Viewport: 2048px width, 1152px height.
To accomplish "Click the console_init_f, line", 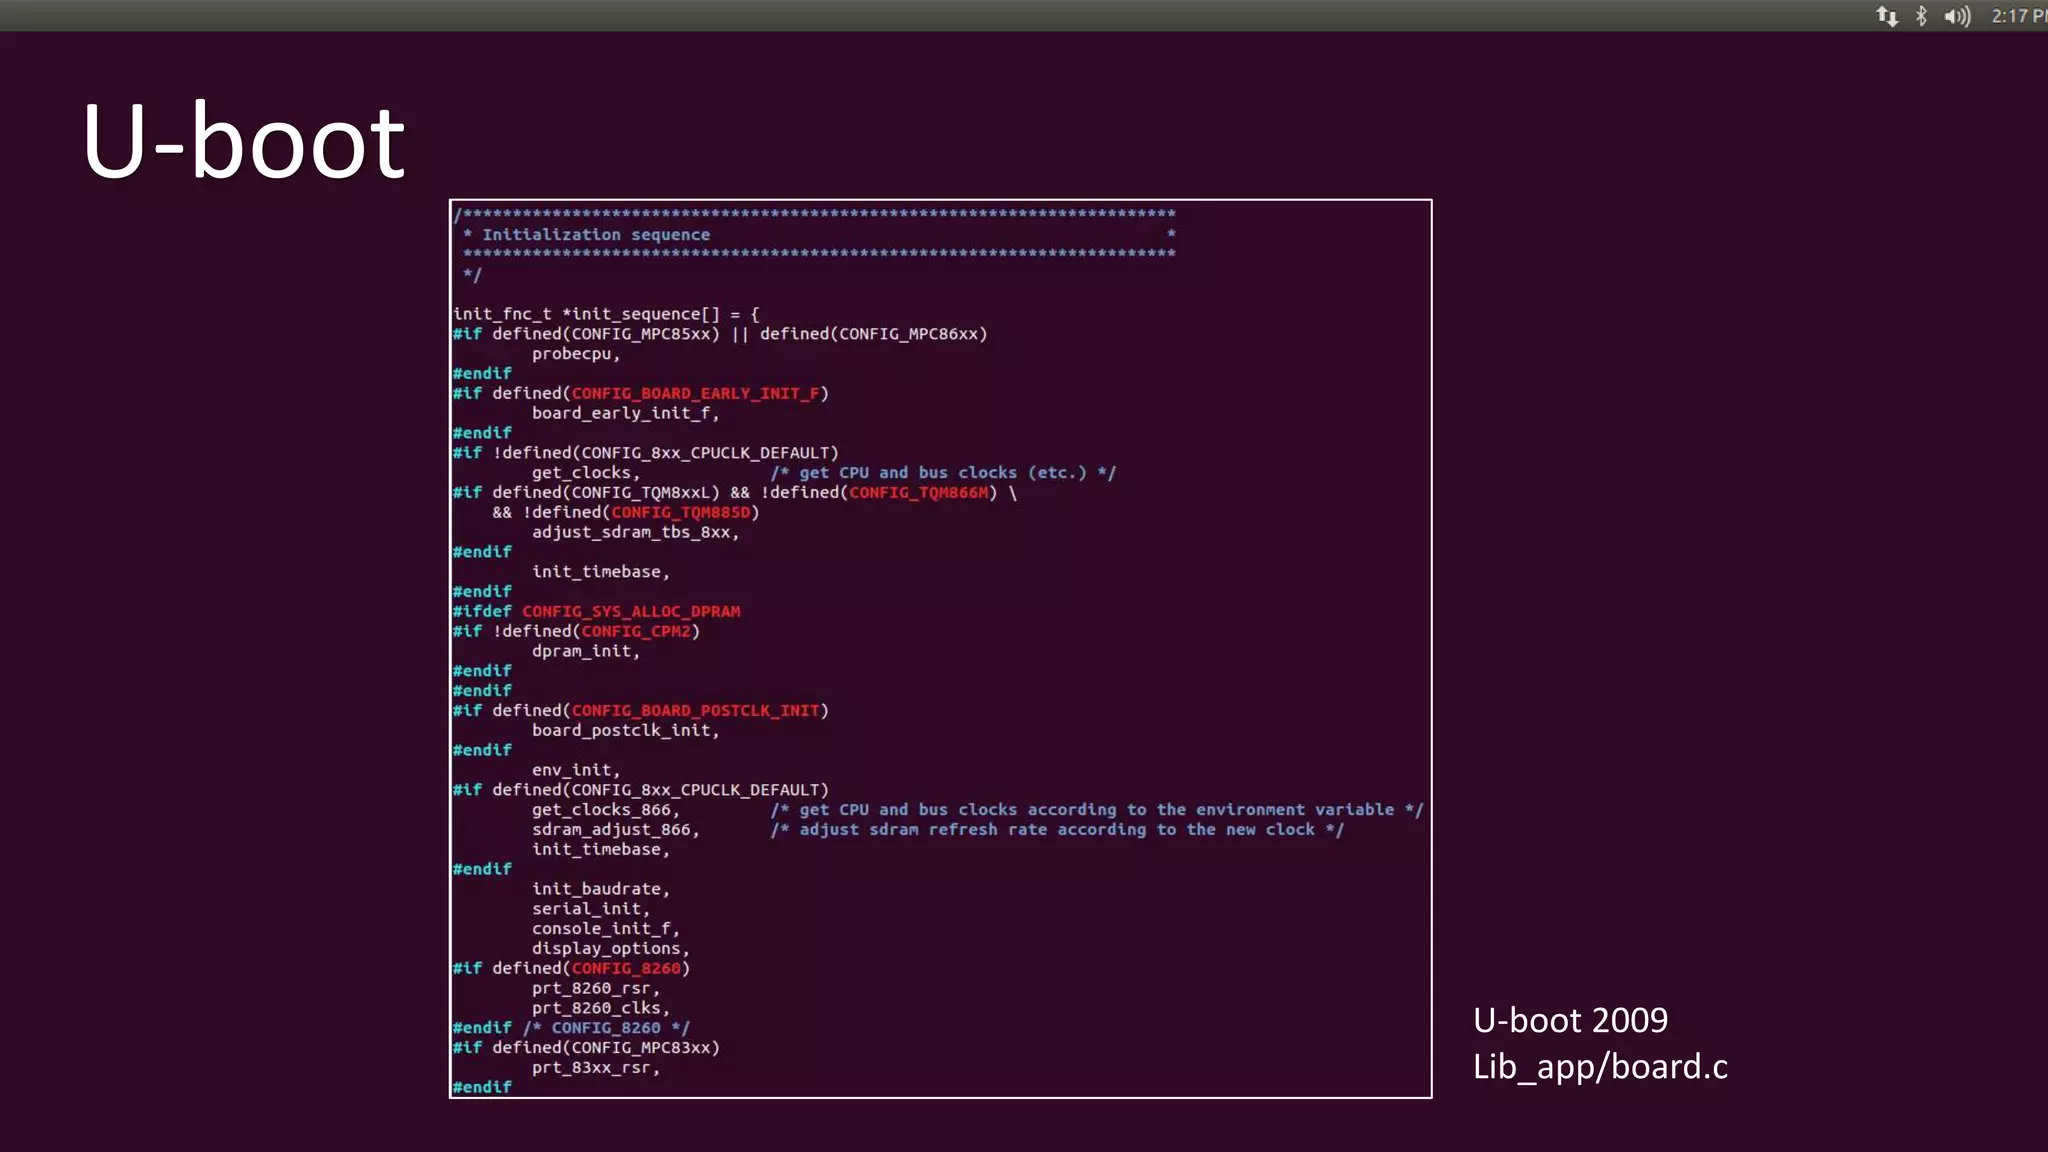I will tap(605, 929).
